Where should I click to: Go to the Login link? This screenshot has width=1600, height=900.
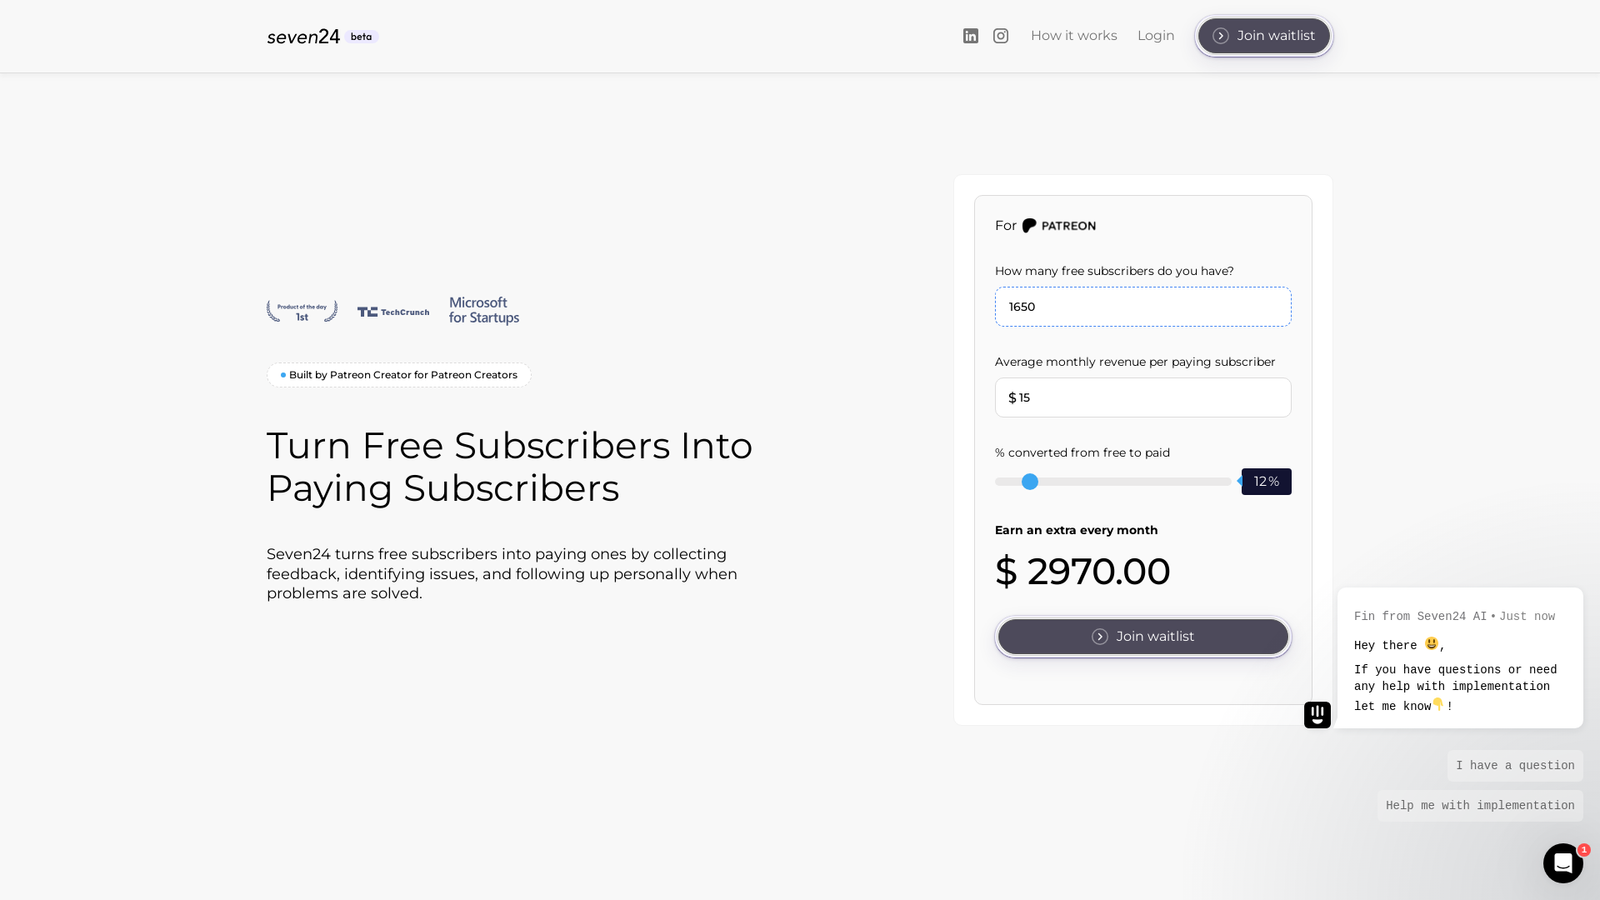tap(1155, 36)
